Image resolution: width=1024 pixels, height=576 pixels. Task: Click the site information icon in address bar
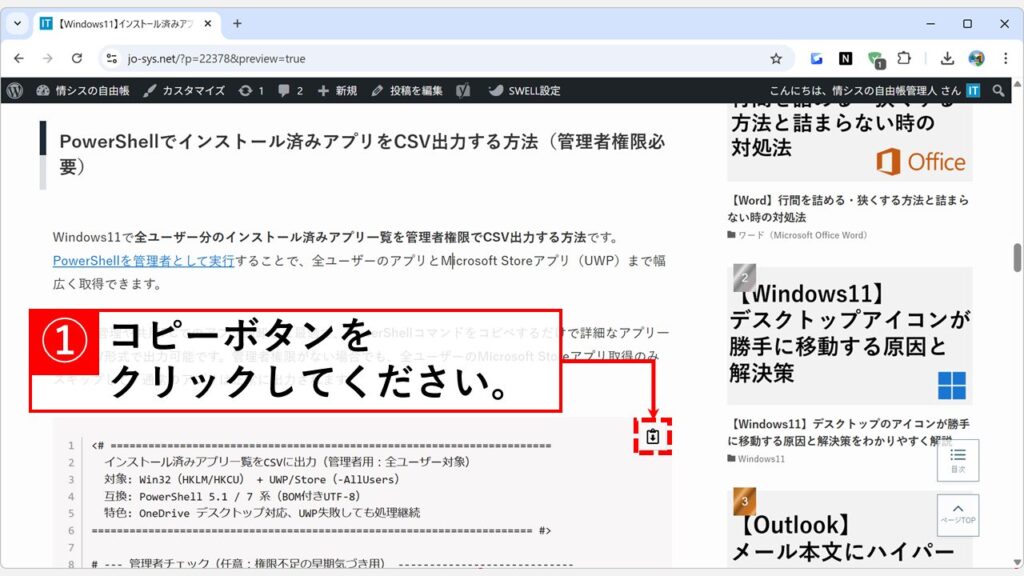pyautogui.click(x=112, y=59)
